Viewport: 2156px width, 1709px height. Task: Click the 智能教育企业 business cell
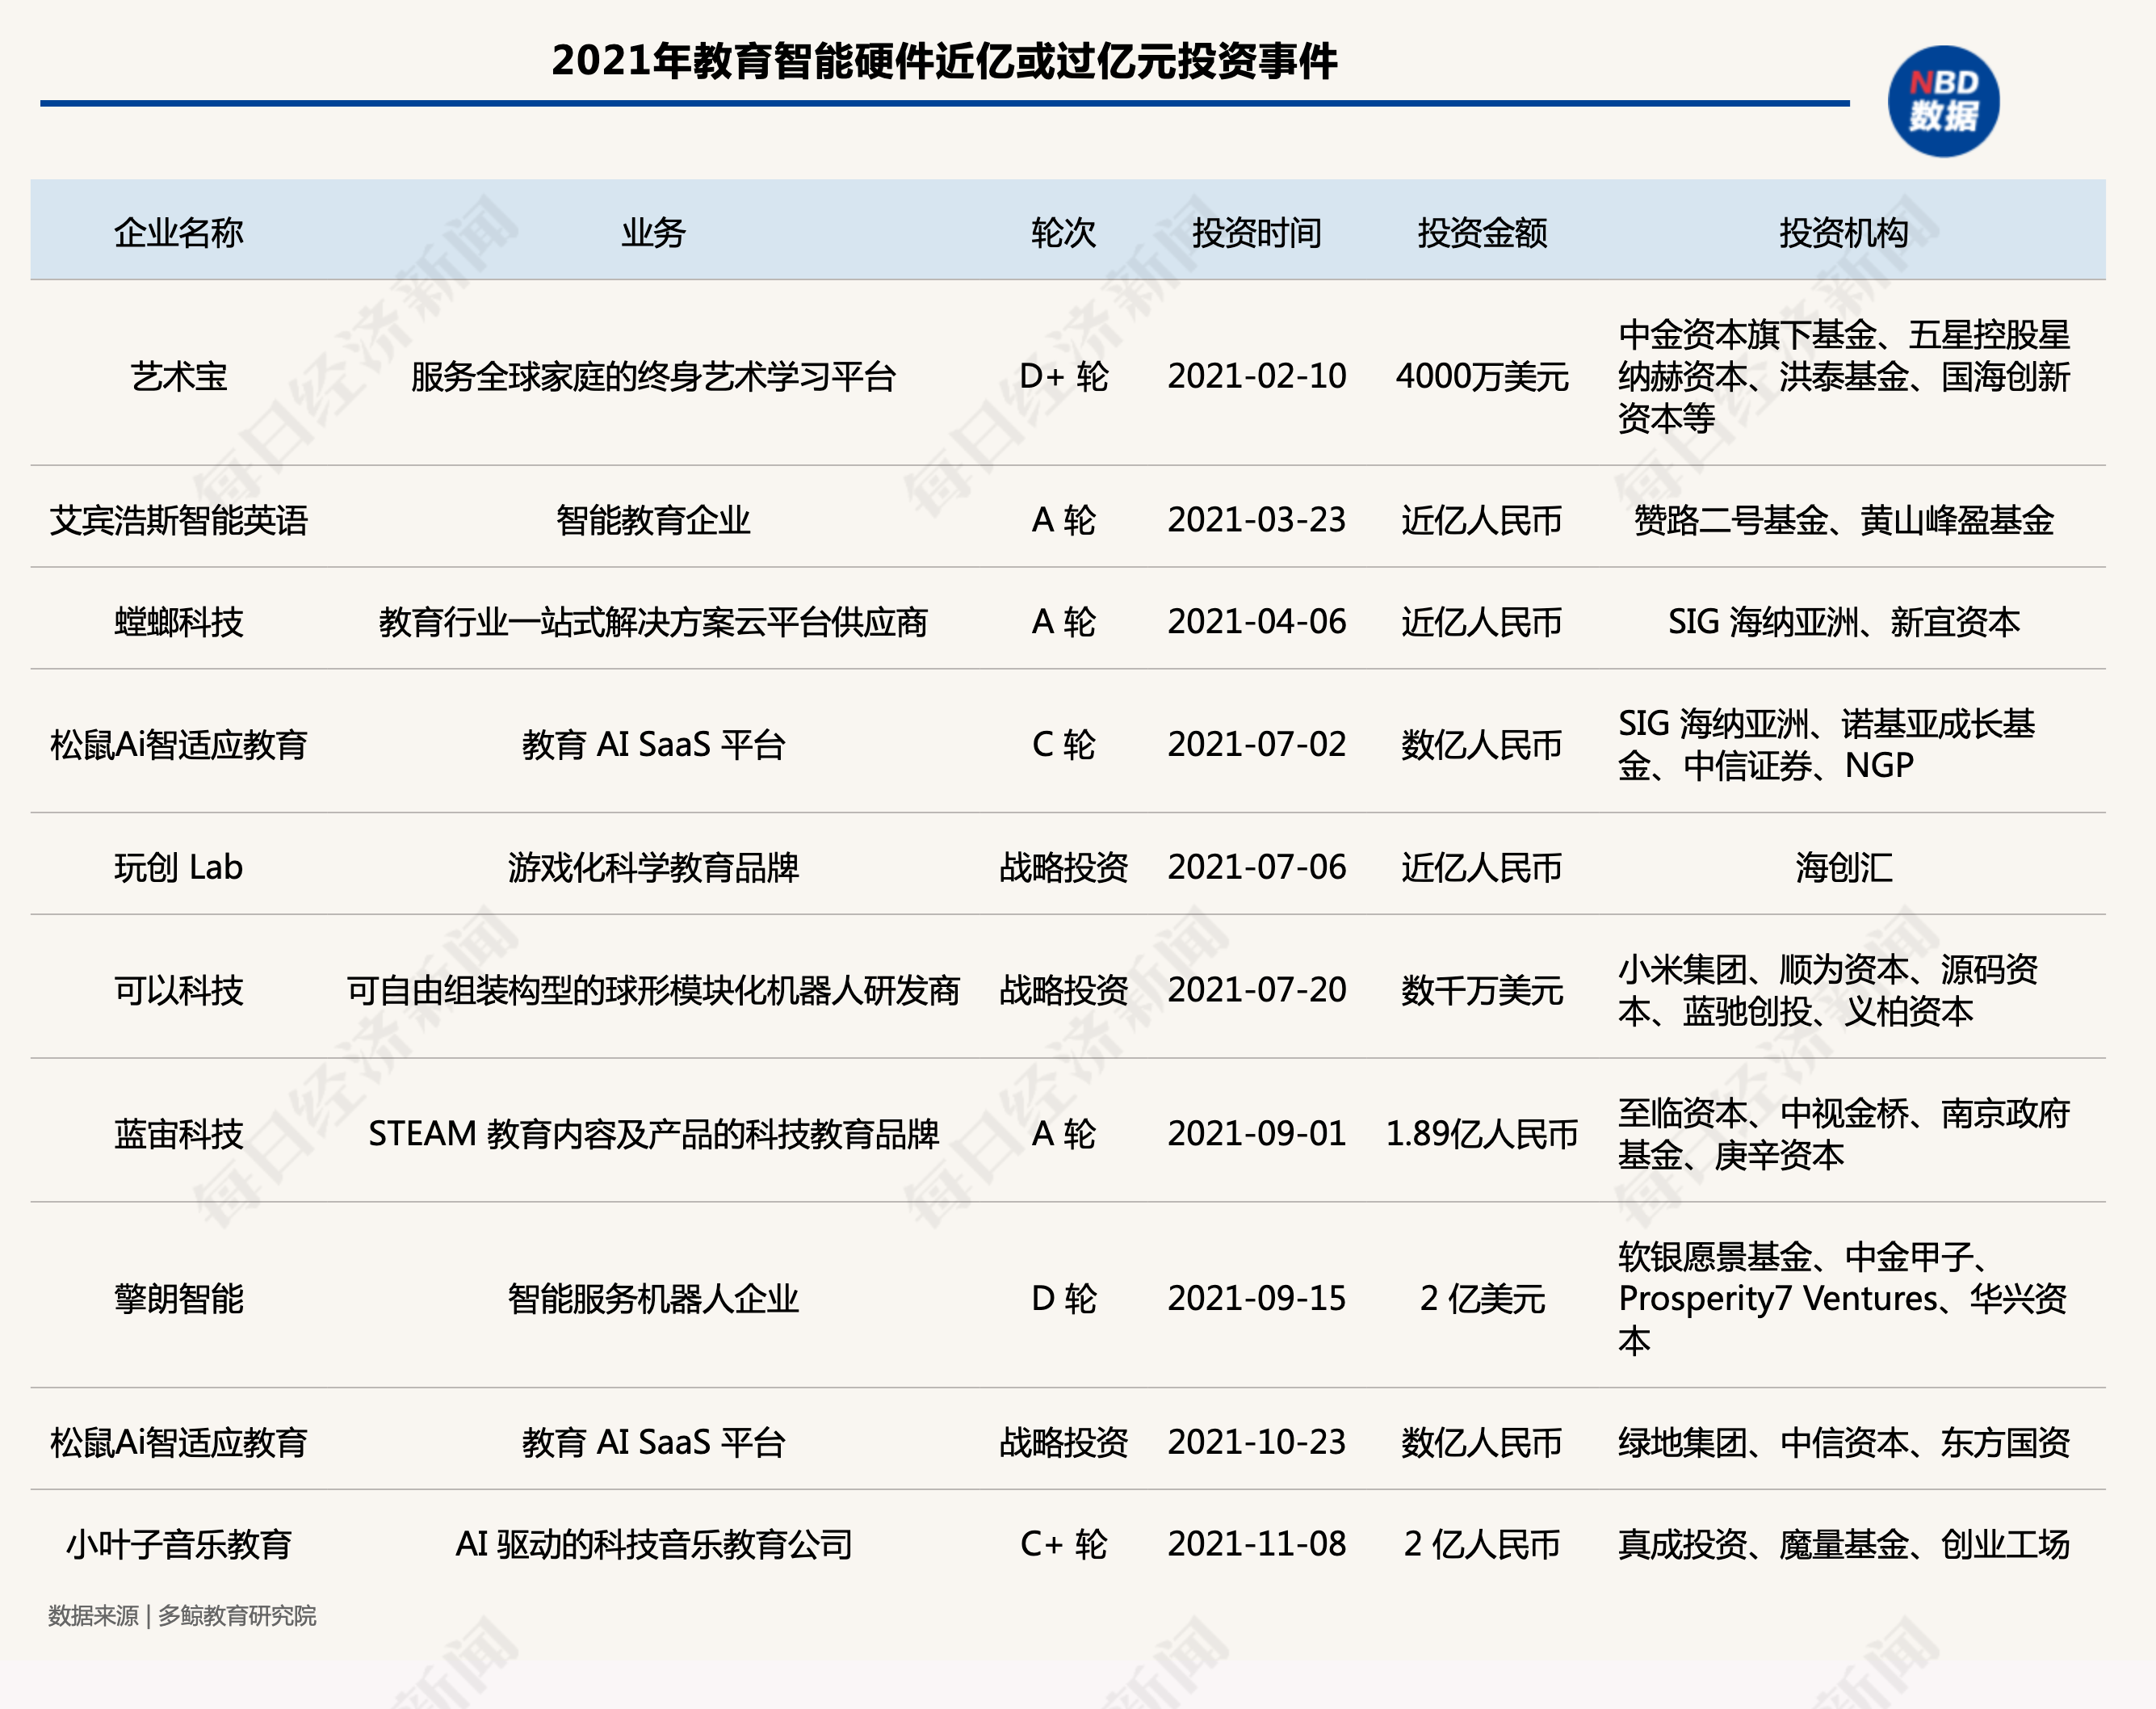tap(653, 521)
